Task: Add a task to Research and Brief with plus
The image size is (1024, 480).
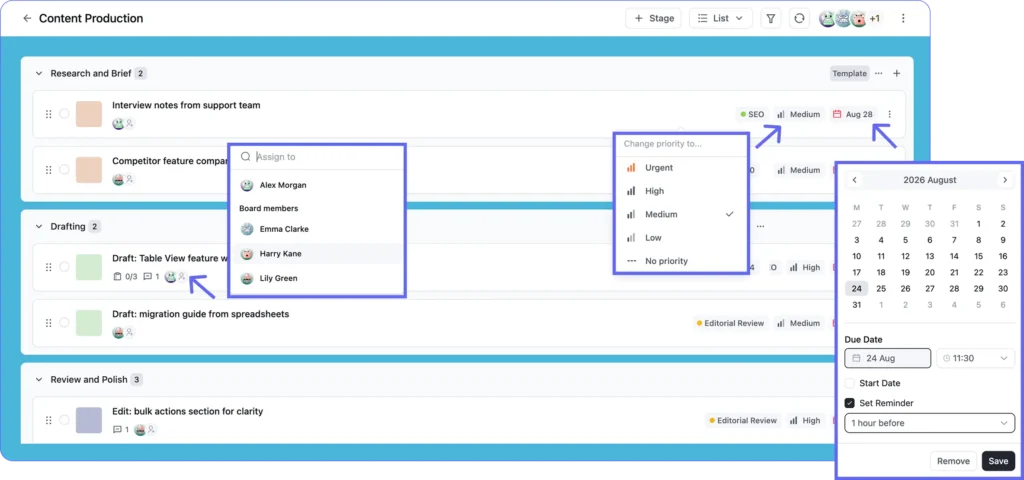Action: [897, 74]
